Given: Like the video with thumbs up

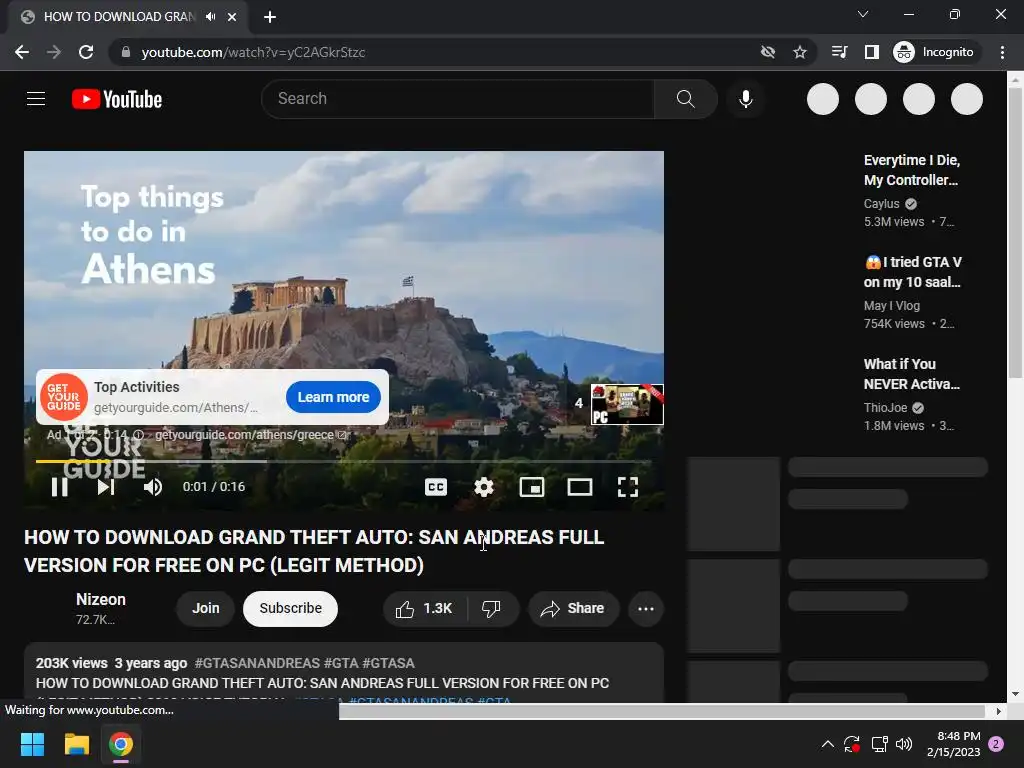Looking at the screenshot, I should [x=425, y=609].
